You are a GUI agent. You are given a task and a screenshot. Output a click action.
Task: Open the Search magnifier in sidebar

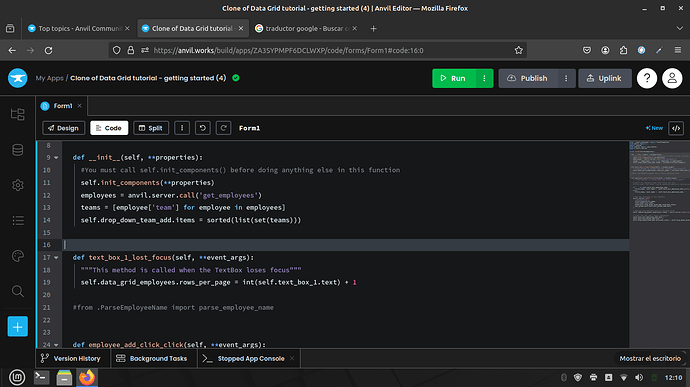coord(18,291)
